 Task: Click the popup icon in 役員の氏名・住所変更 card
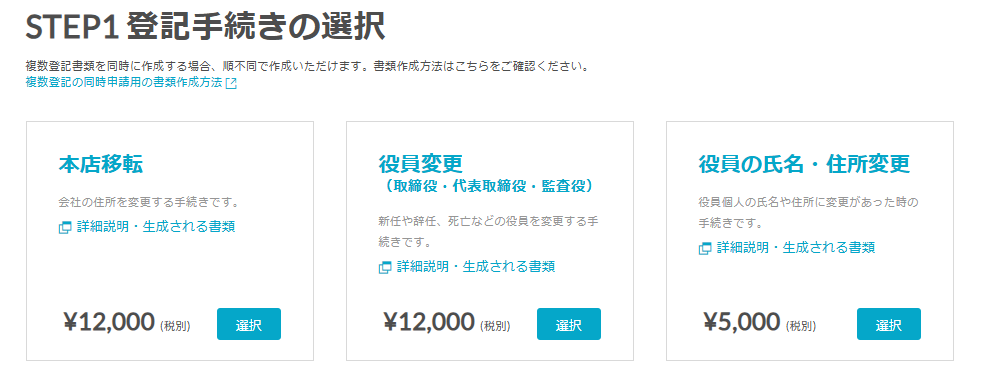point(705,249)
